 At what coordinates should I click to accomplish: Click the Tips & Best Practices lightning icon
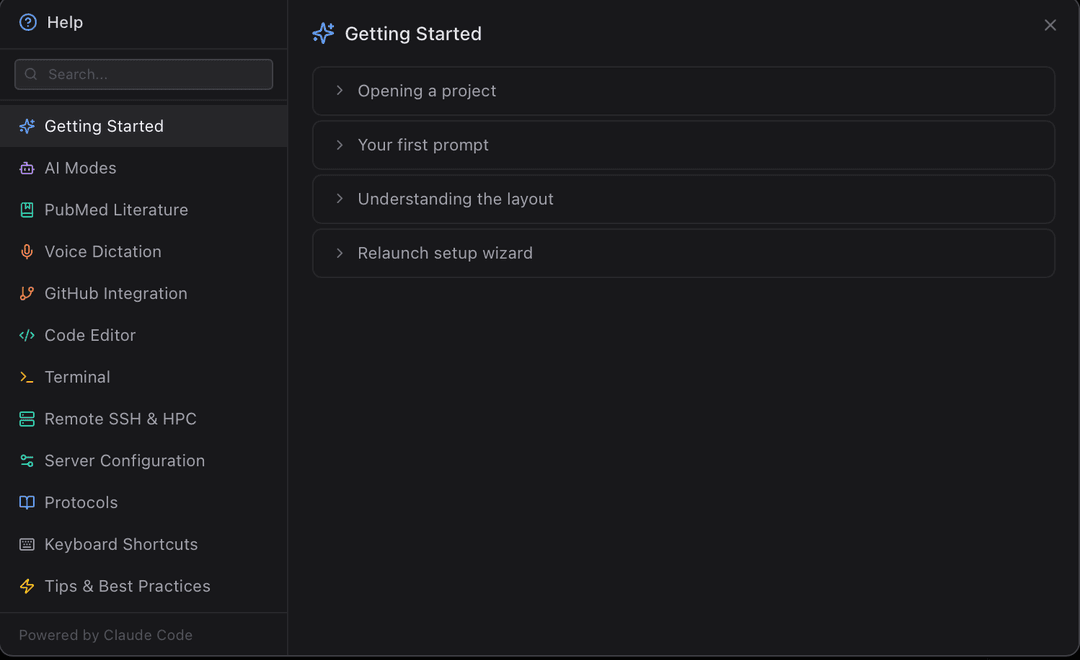(x=27, y=586)
